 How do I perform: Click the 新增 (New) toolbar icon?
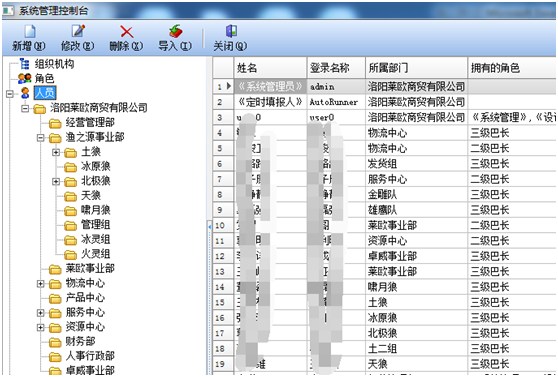coord(30,31)
